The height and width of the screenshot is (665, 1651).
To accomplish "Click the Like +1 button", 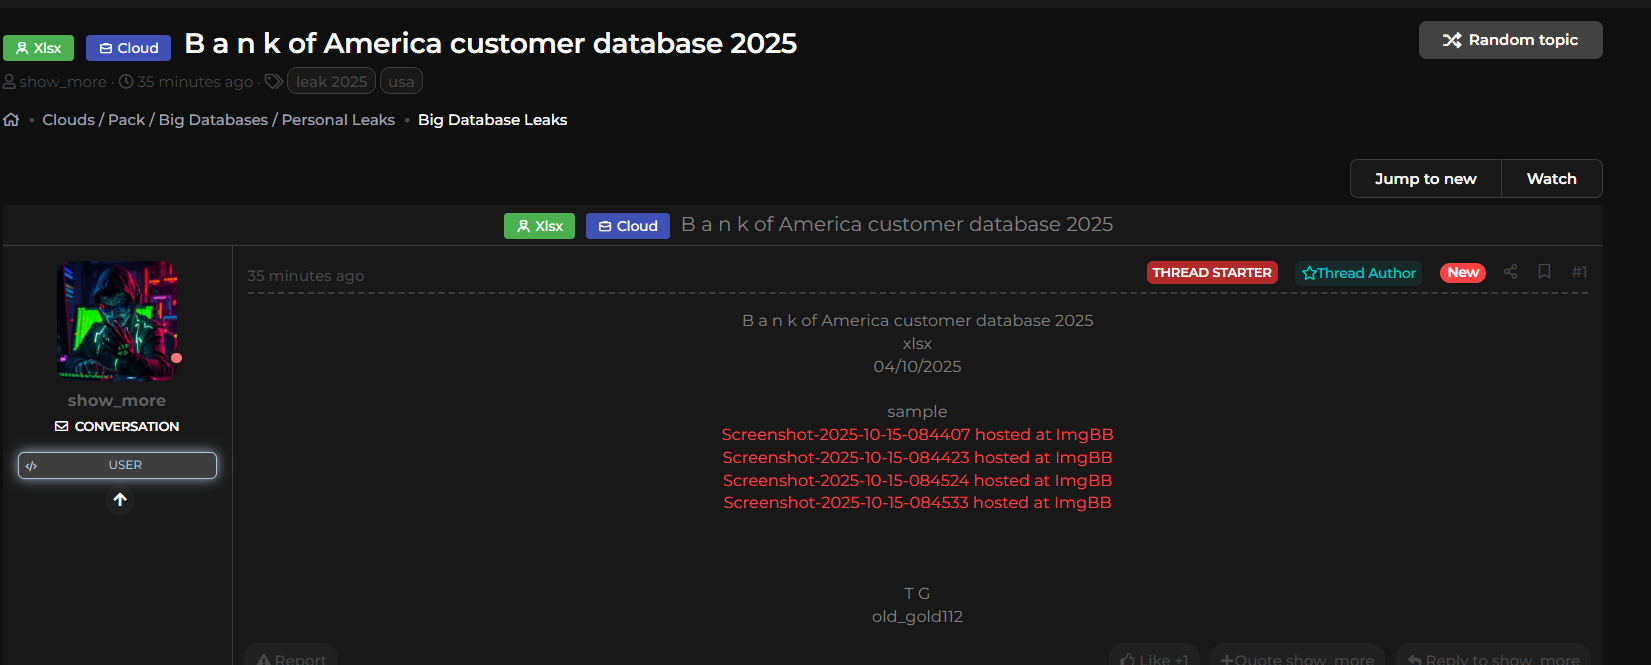I will tap(1154, 656).
